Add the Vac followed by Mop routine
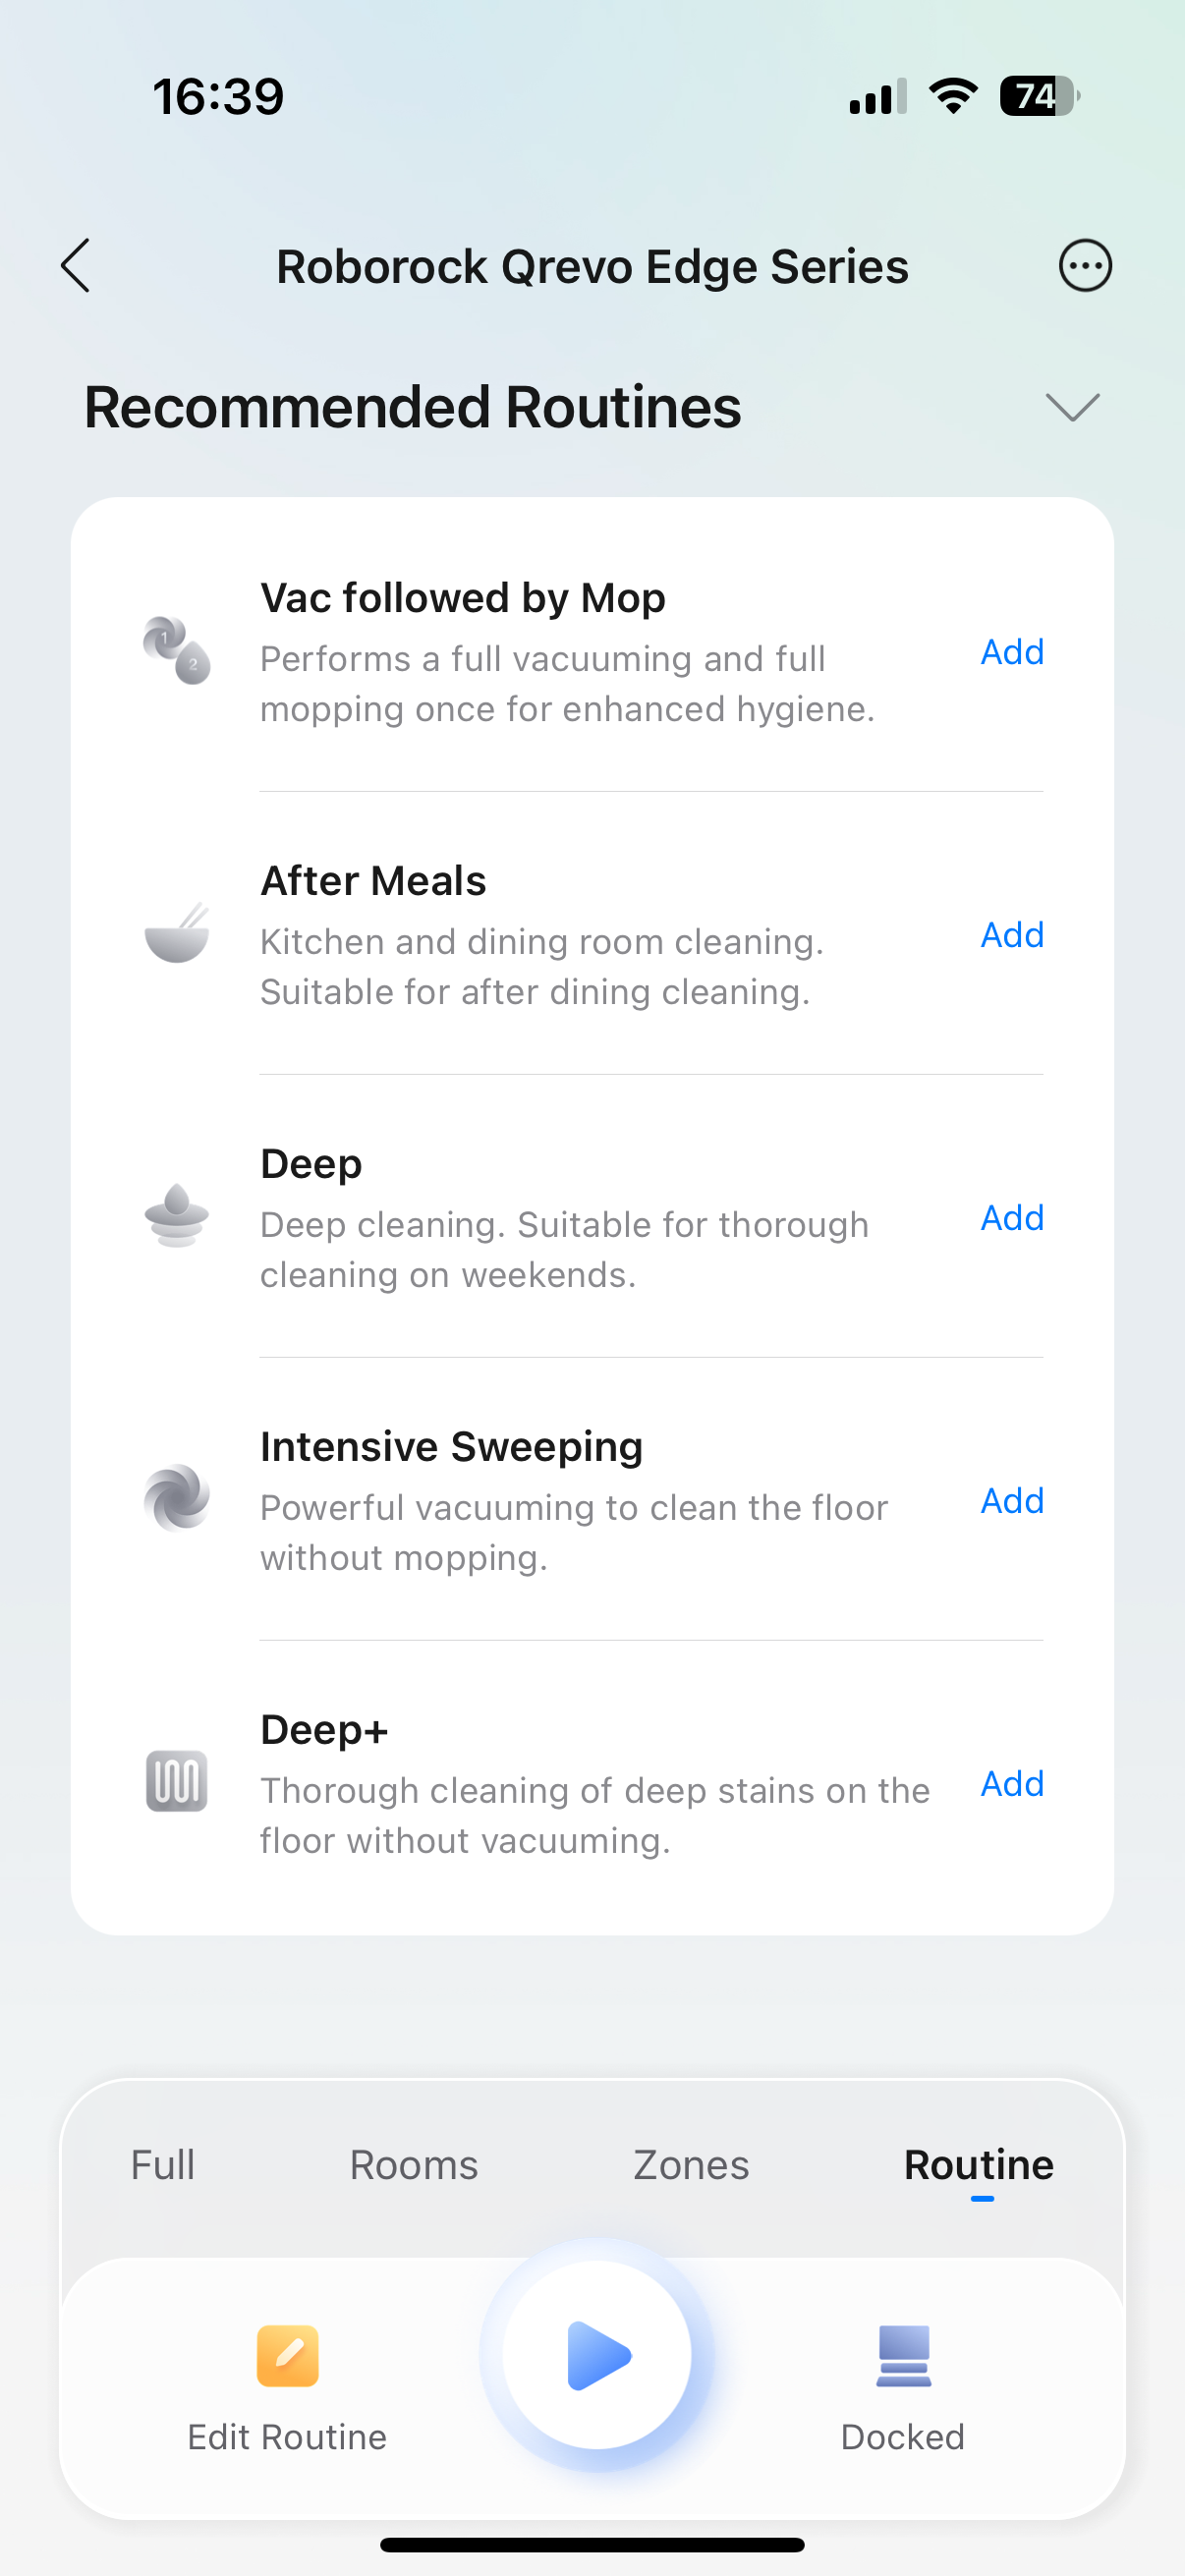The height and width of the screenshot is (2576, 1185). point(1012,652)
